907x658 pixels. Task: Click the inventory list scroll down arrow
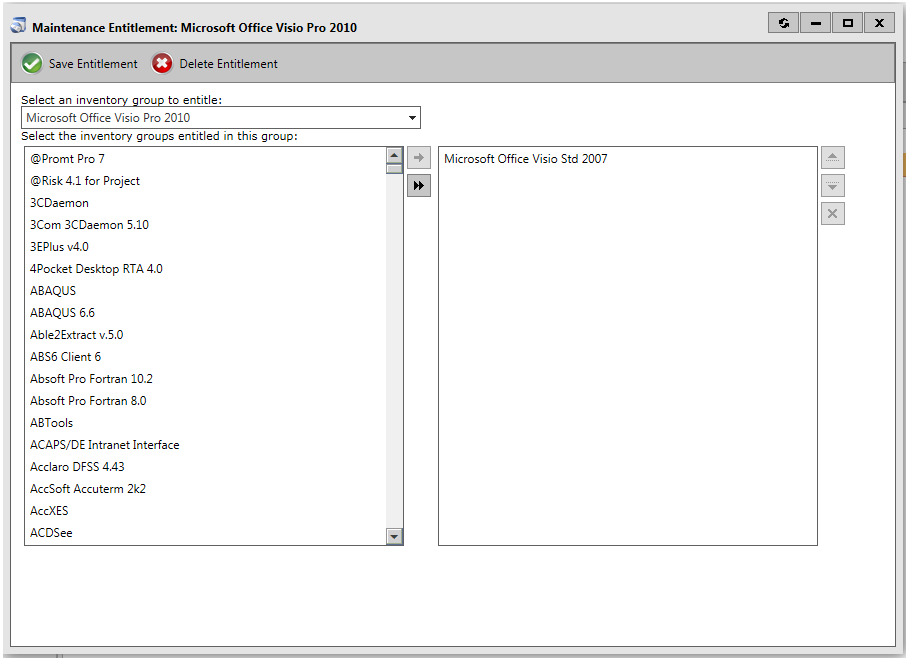click(394, 536)
